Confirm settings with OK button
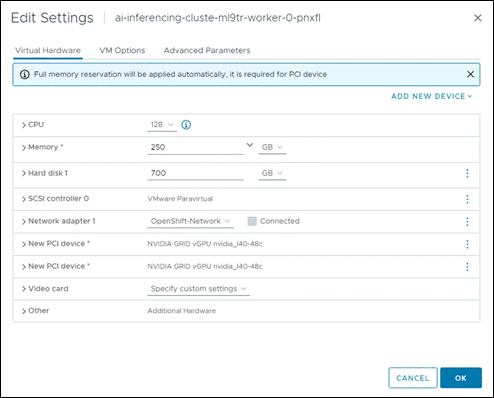The image size is (494, 398). click(461, 378)
